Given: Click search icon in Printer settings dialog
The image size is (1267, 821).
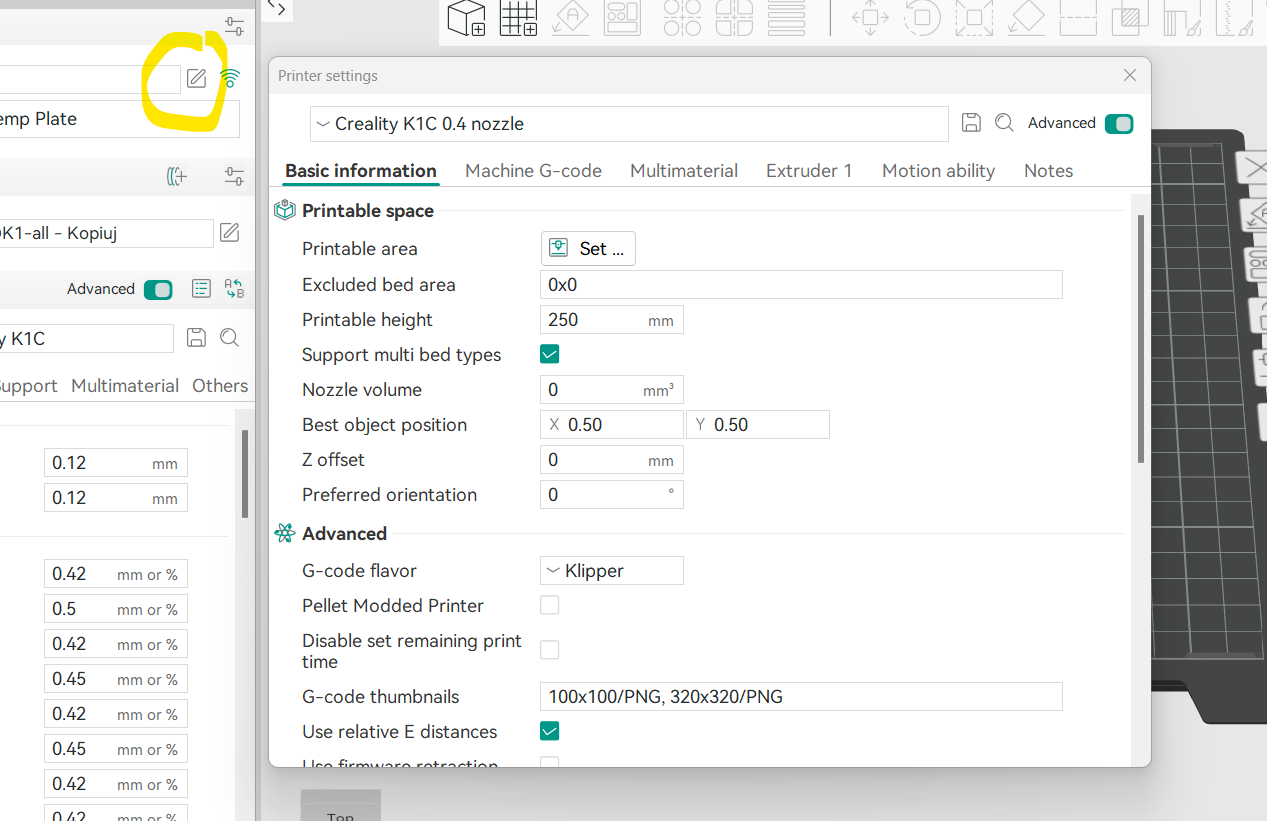Looking at the screenshot, I should [x=1004, y=123].
